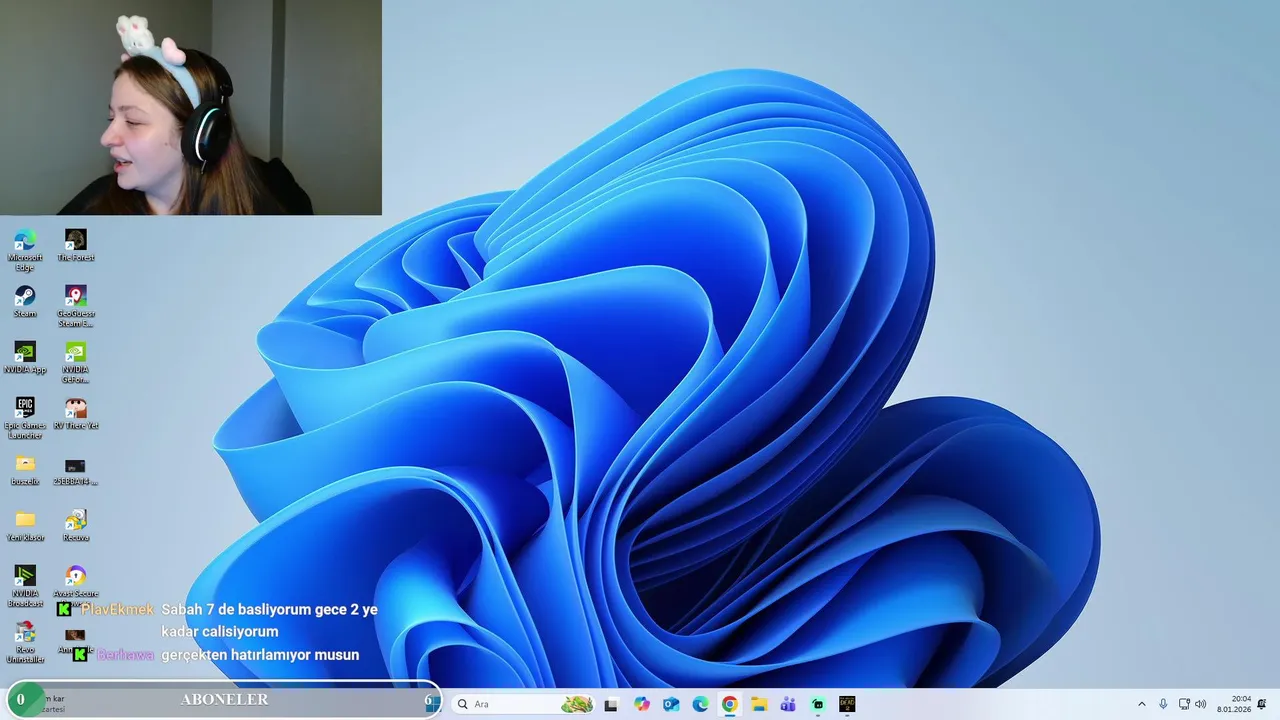Open the notifications bell icon
Viewport: 1280px width, 720px height.
click(1262, 704)
